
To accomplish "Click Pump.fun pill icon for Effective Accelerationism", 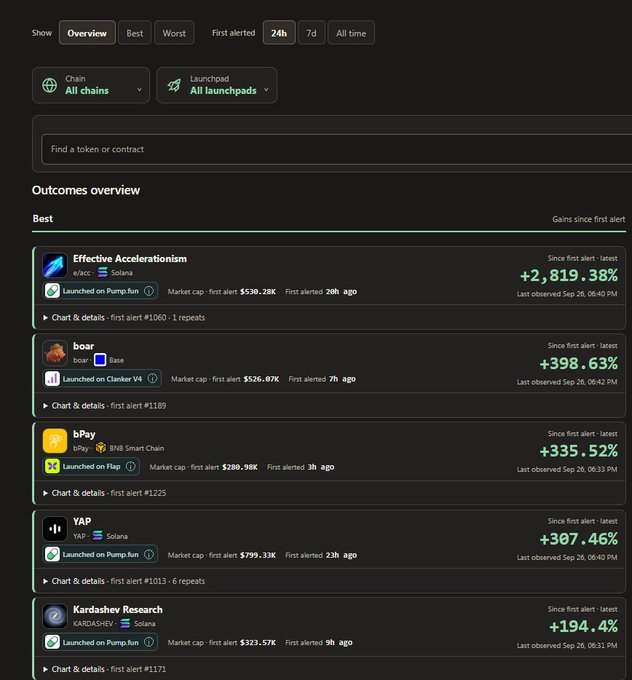I will pos(52,291).
